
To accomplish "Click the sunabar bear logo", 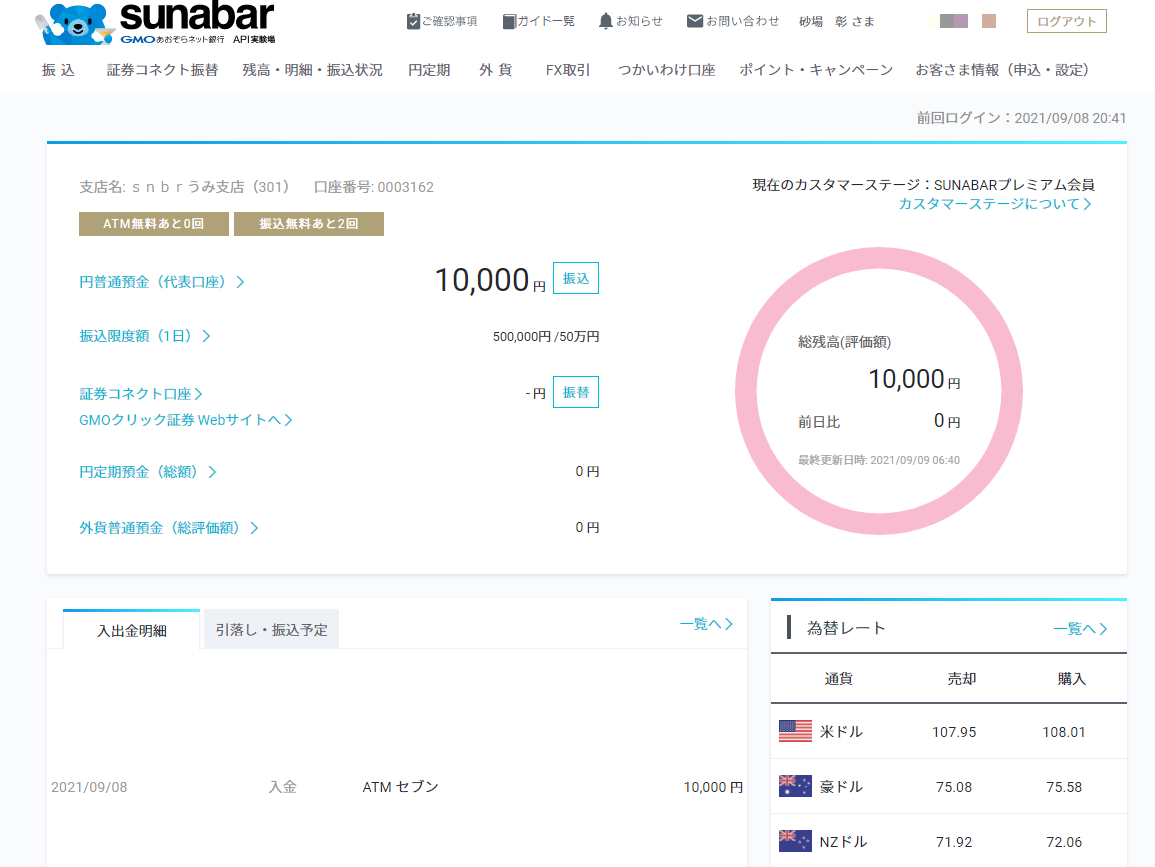I will [68, 20].
